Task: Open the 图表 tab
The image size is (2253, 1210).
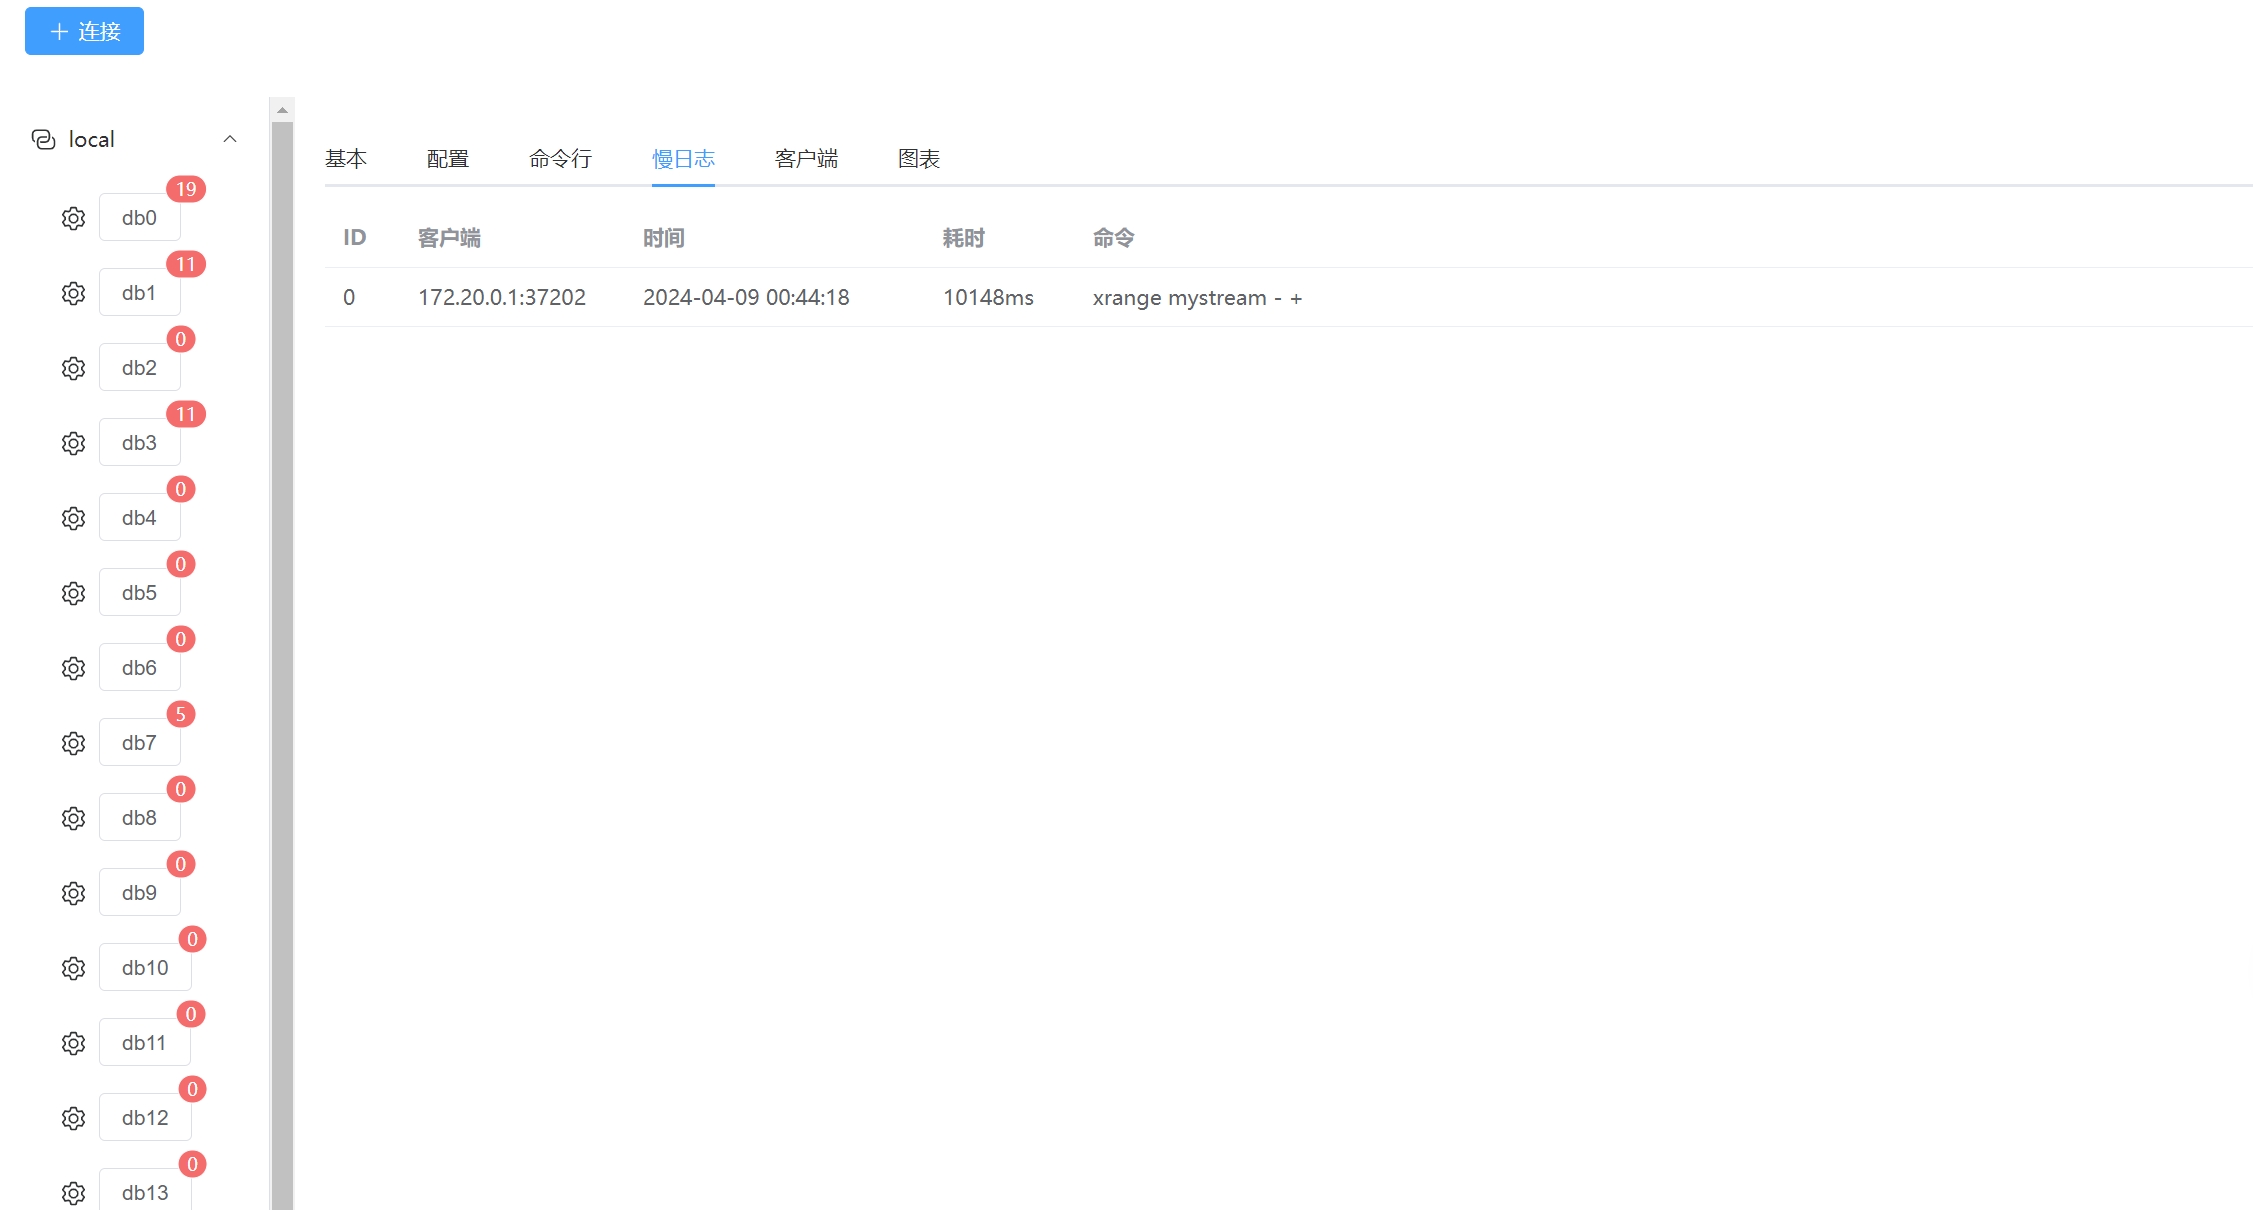Action: pos(918,159)
